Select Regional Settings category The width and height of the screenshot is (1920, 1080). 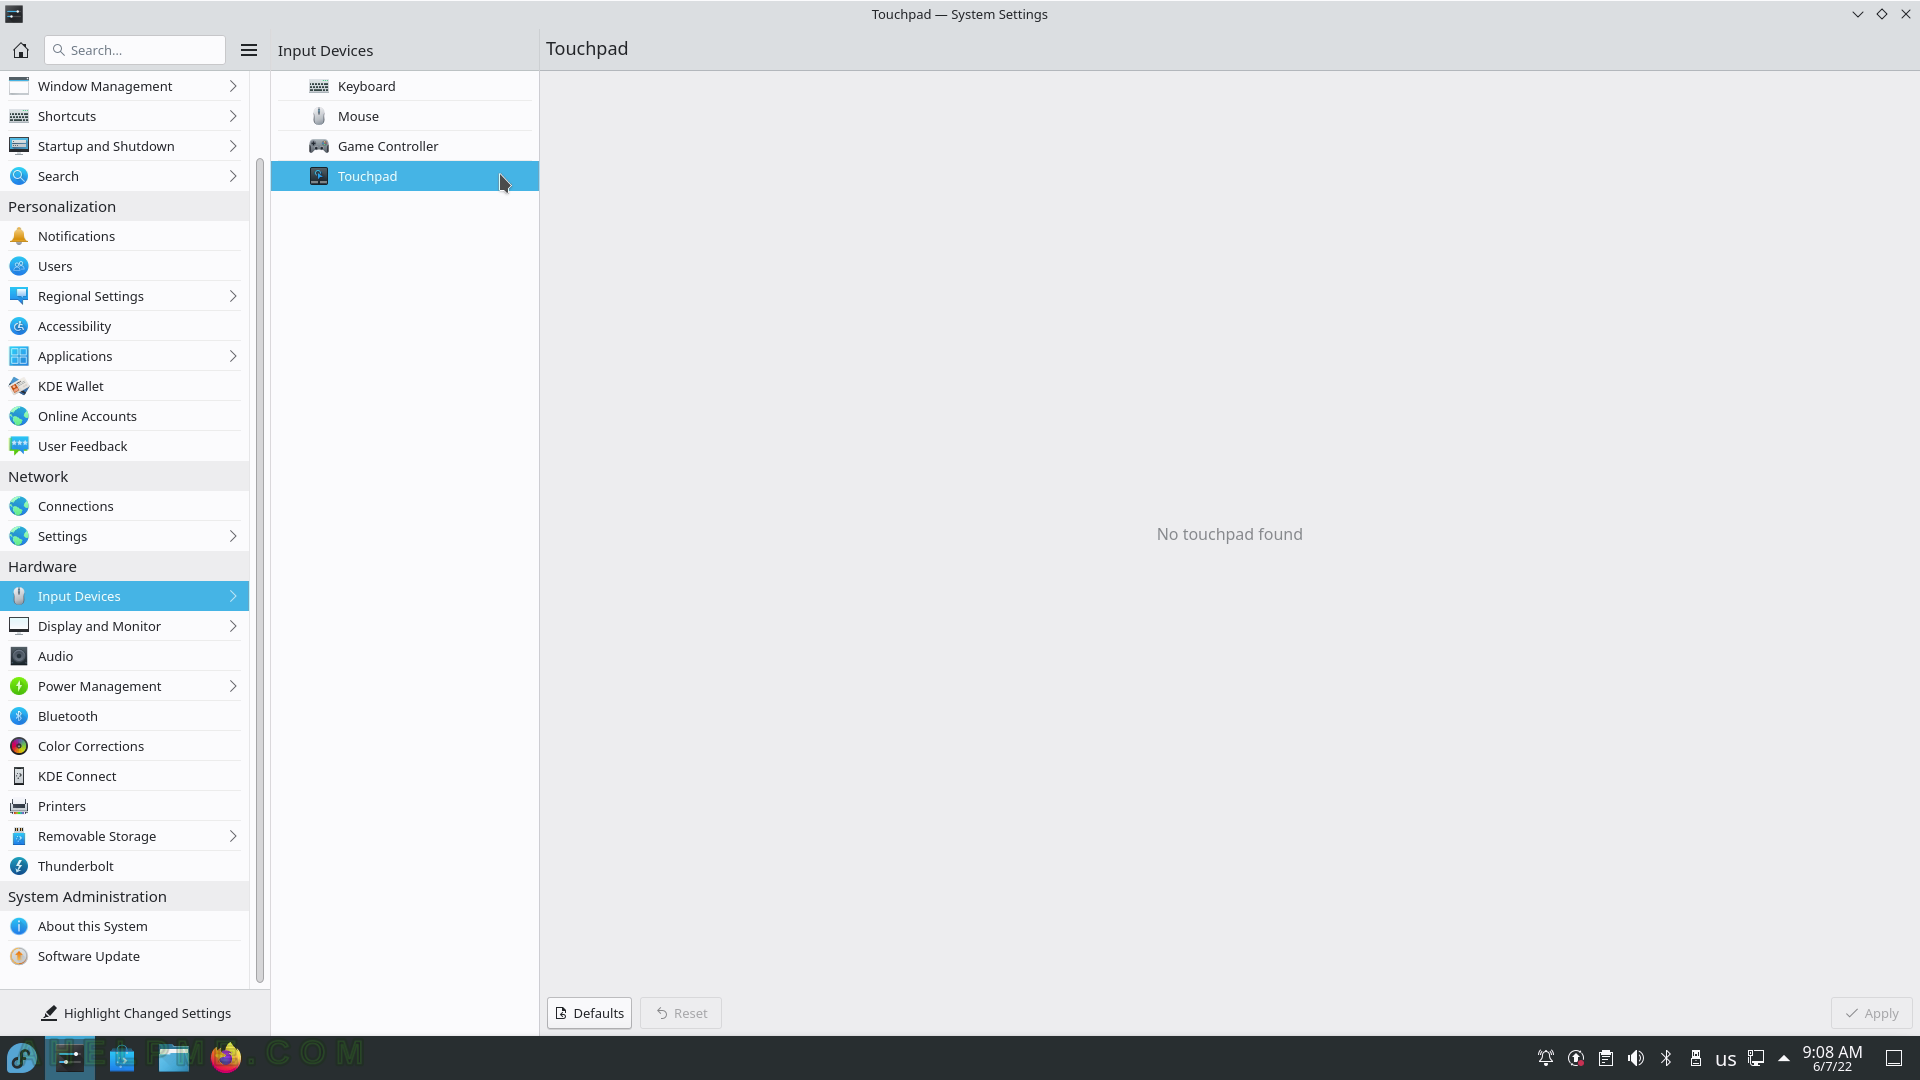tap(124, 296)
